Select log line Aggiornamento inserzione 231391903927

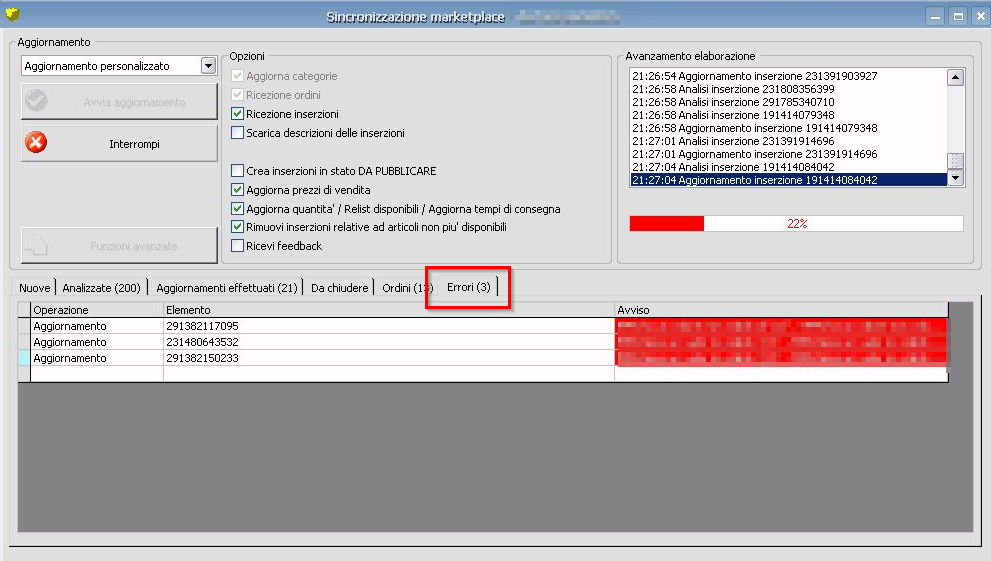(789, 76)
